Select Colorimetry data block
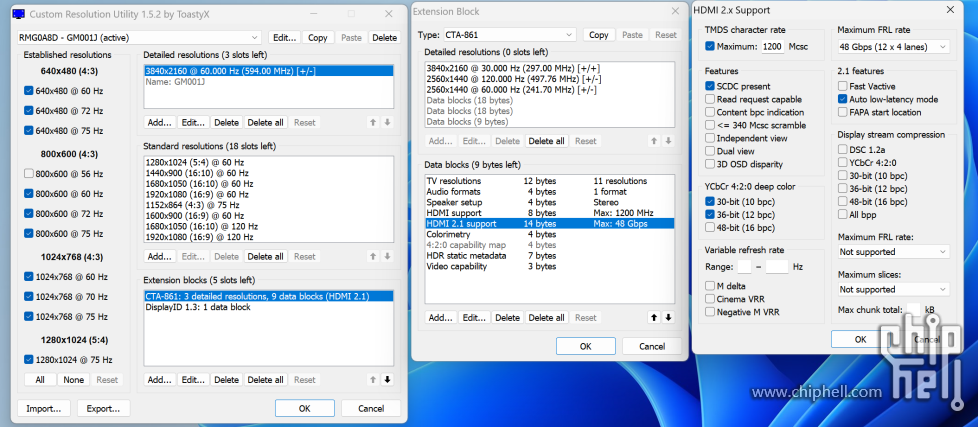The height and width of the screenshot is (427, 978). coord(550,234)
